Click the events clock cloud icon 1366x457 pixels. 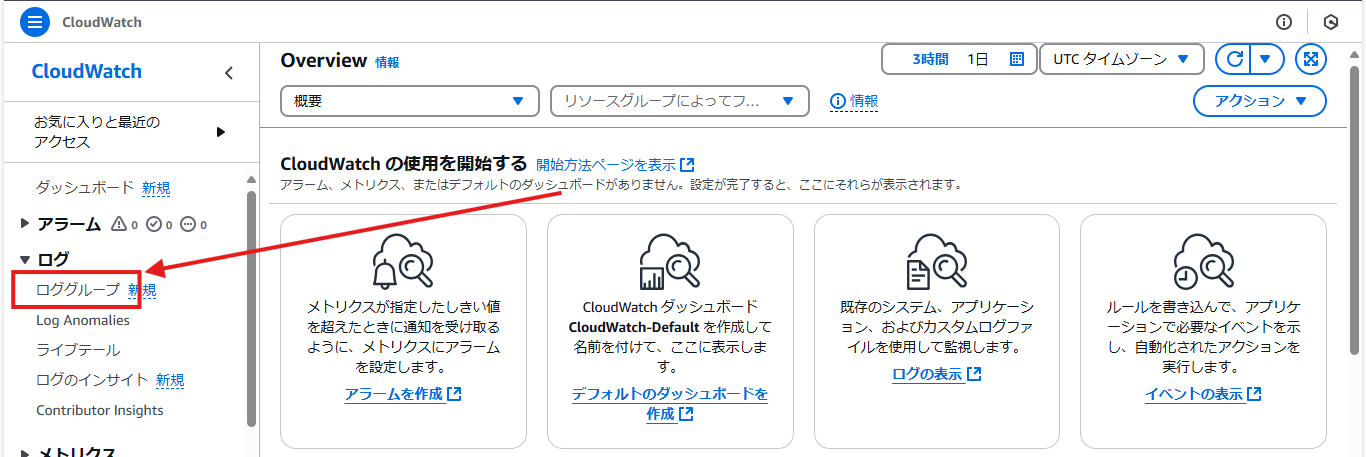pyautogui.click(x=1203, y=261)
